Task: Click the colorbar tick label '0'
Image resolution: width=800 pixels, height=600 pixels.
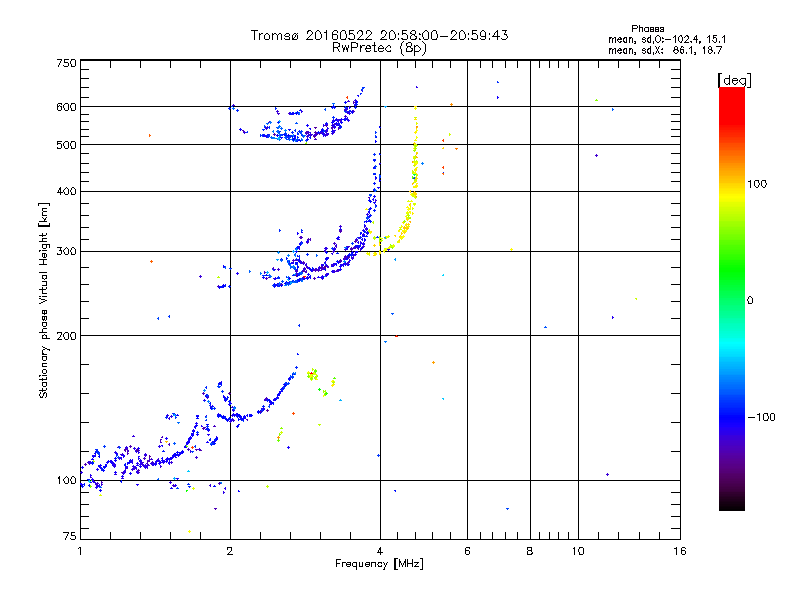Action: [x=750, y=301]
